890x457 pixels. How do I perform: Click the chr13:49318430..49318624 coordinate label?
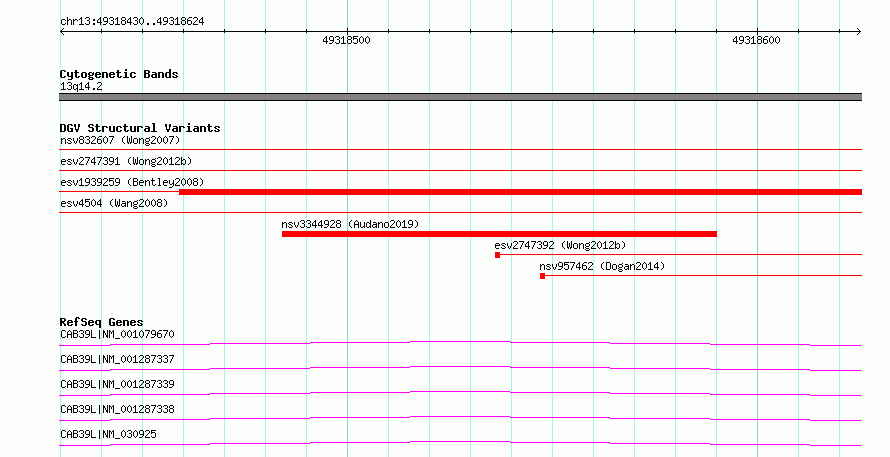pos(132,22)
